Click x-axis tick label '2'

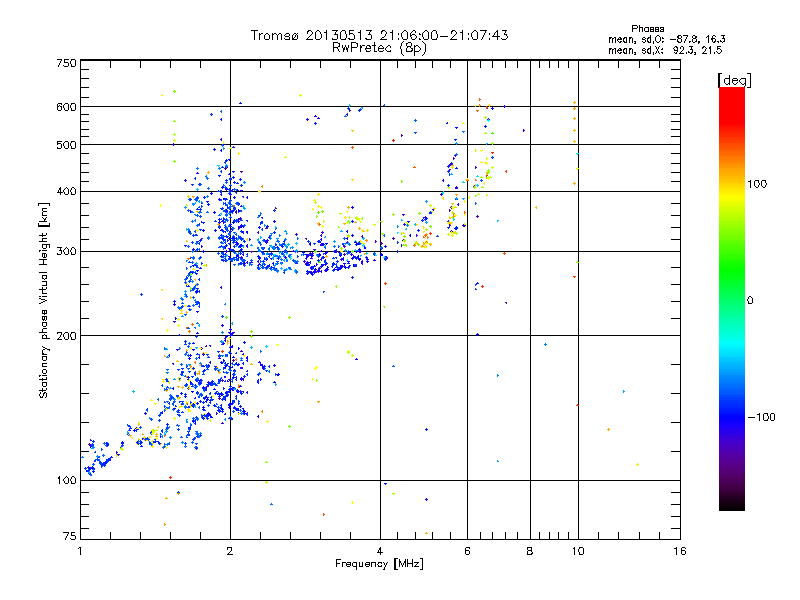tap(230, 551)
